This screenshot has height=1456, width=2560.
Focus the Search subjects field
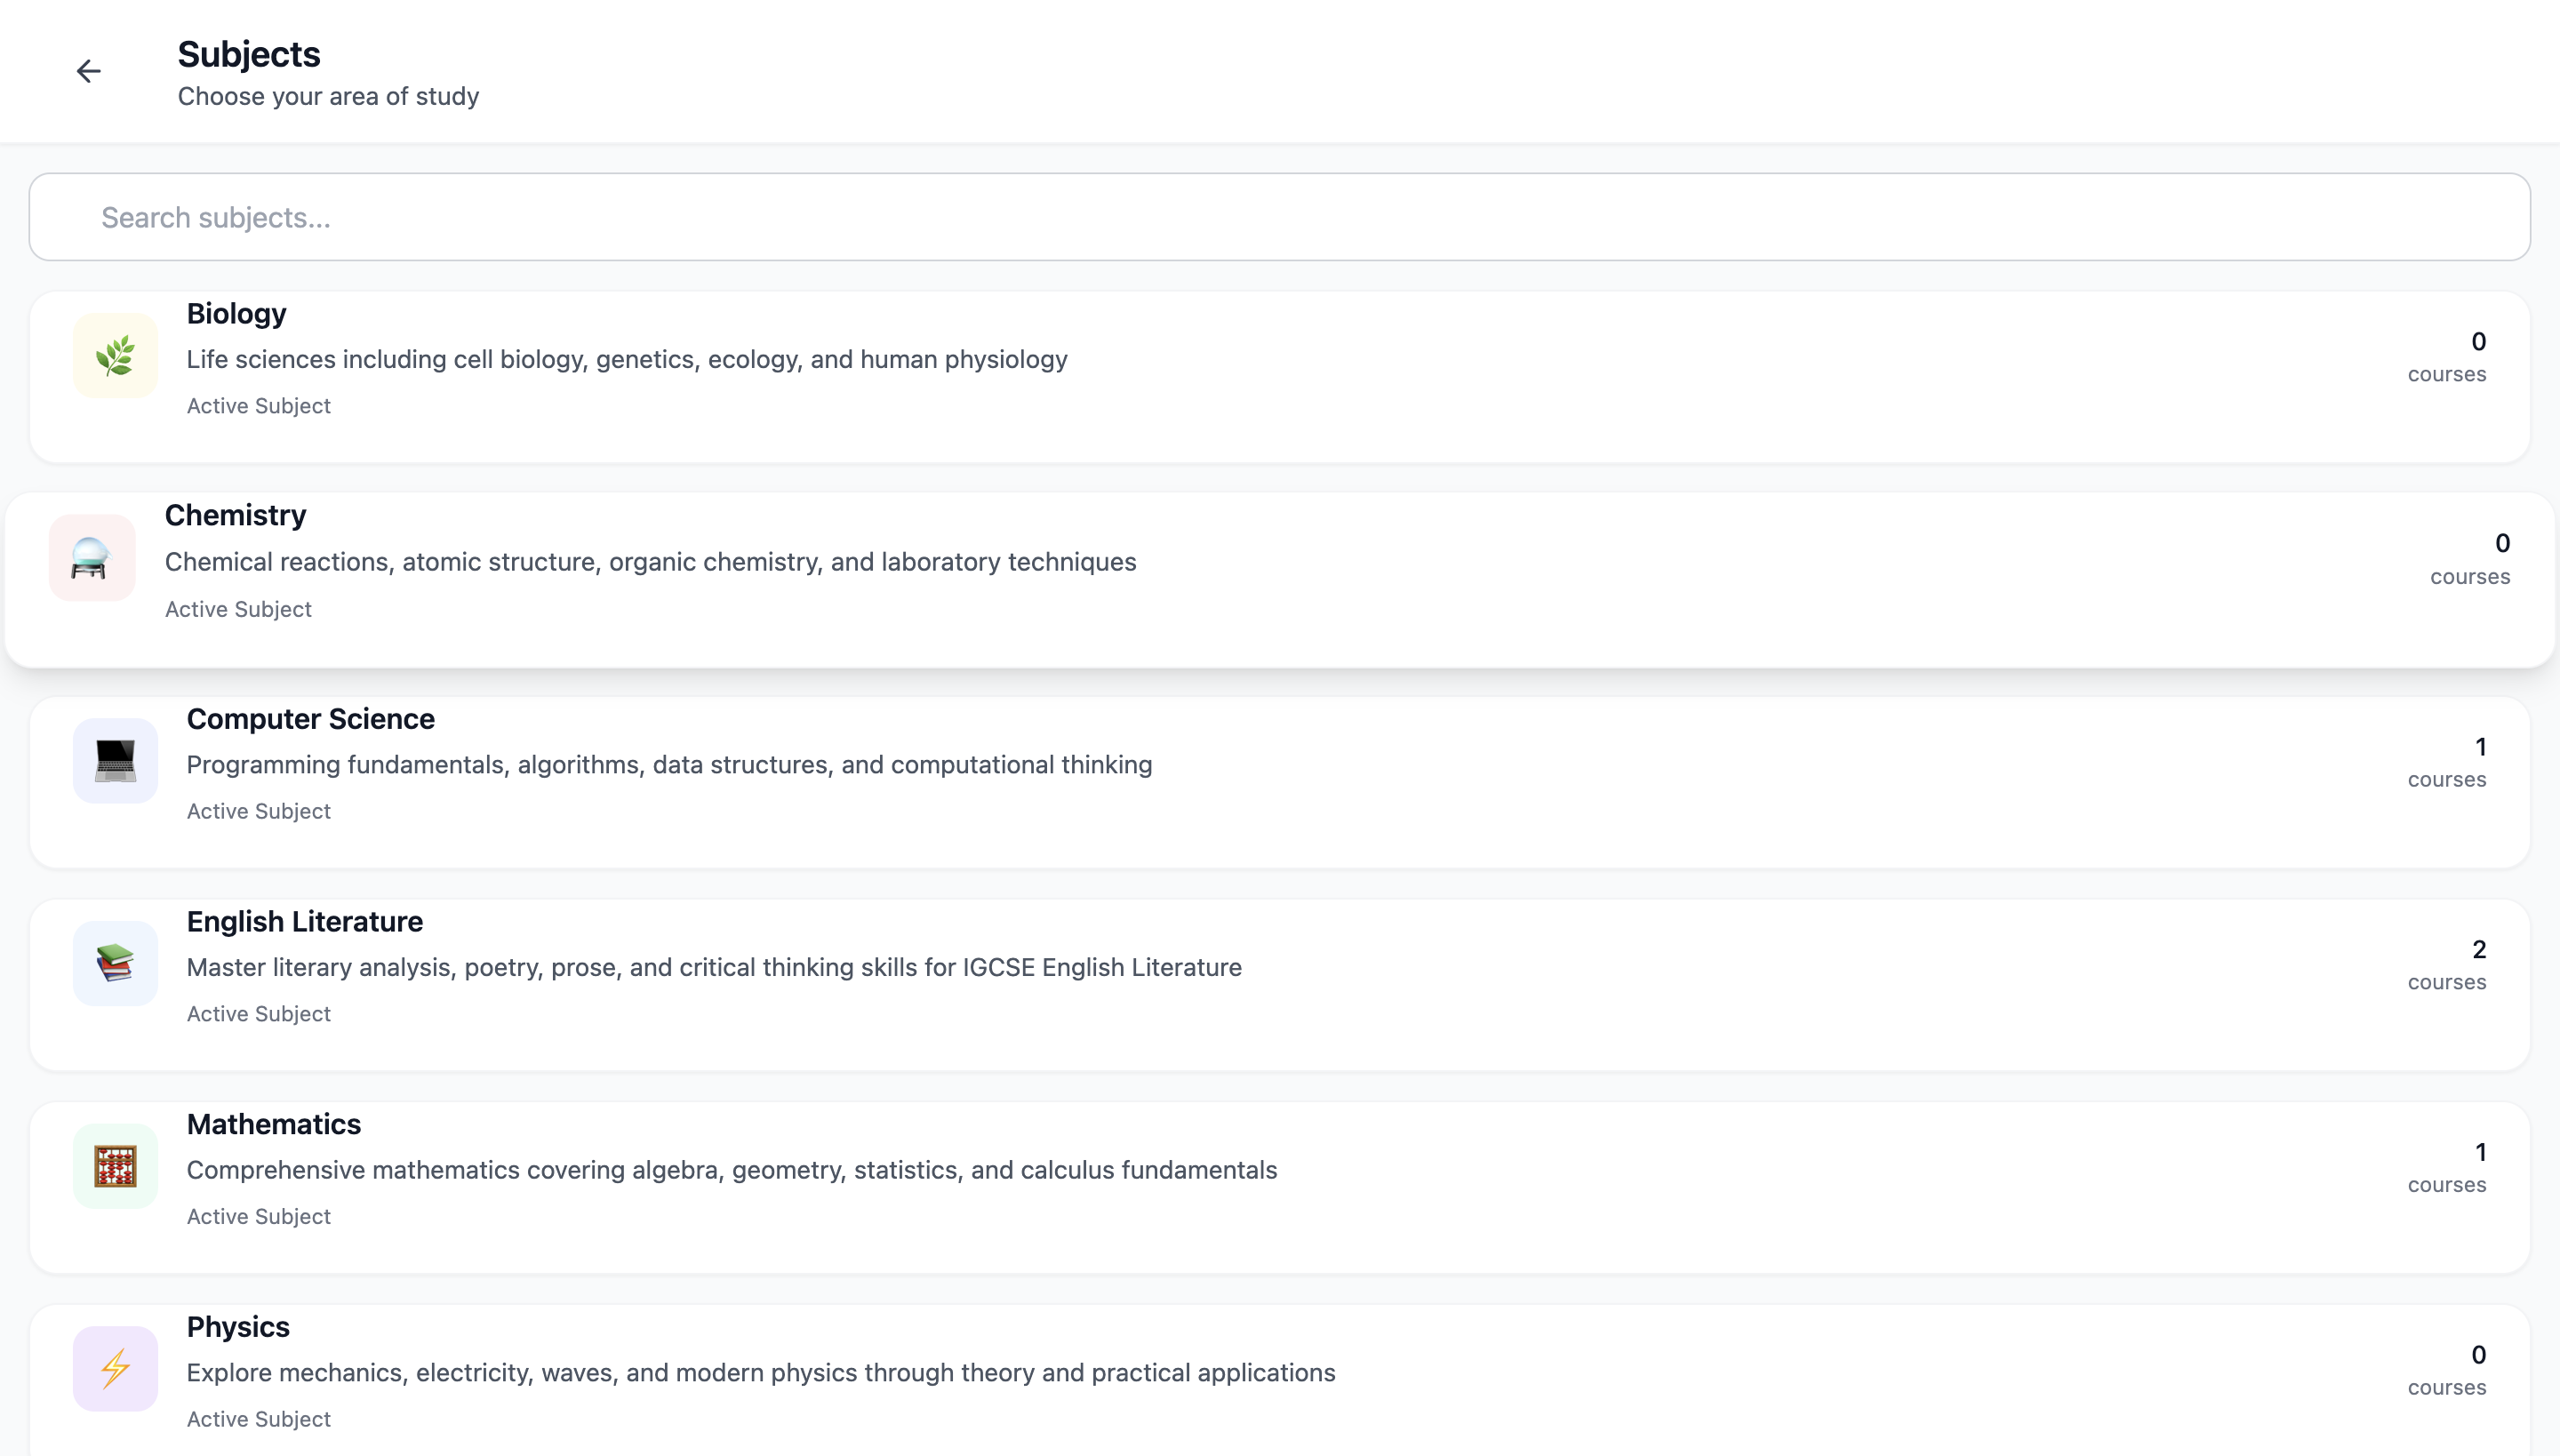point(1280,217)
